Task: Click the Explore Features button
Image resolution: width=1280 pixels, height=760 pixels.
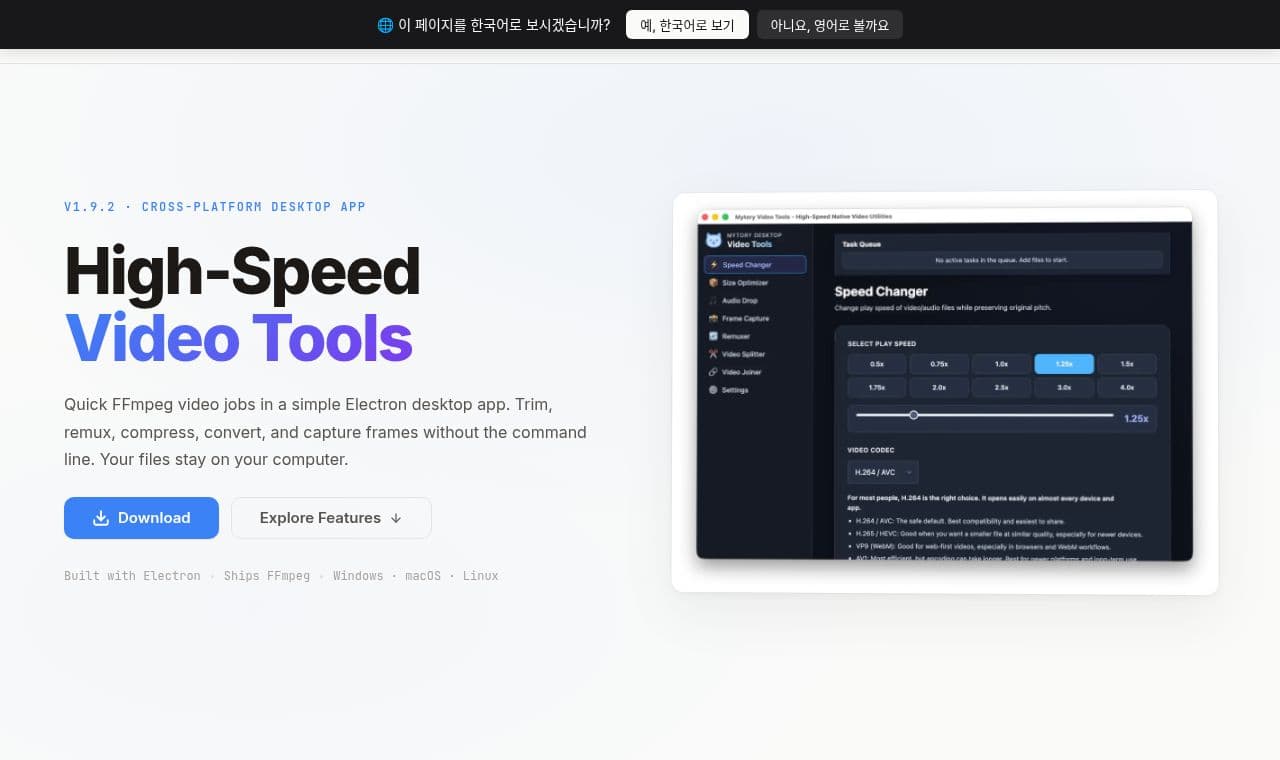Action: [331, 518]
